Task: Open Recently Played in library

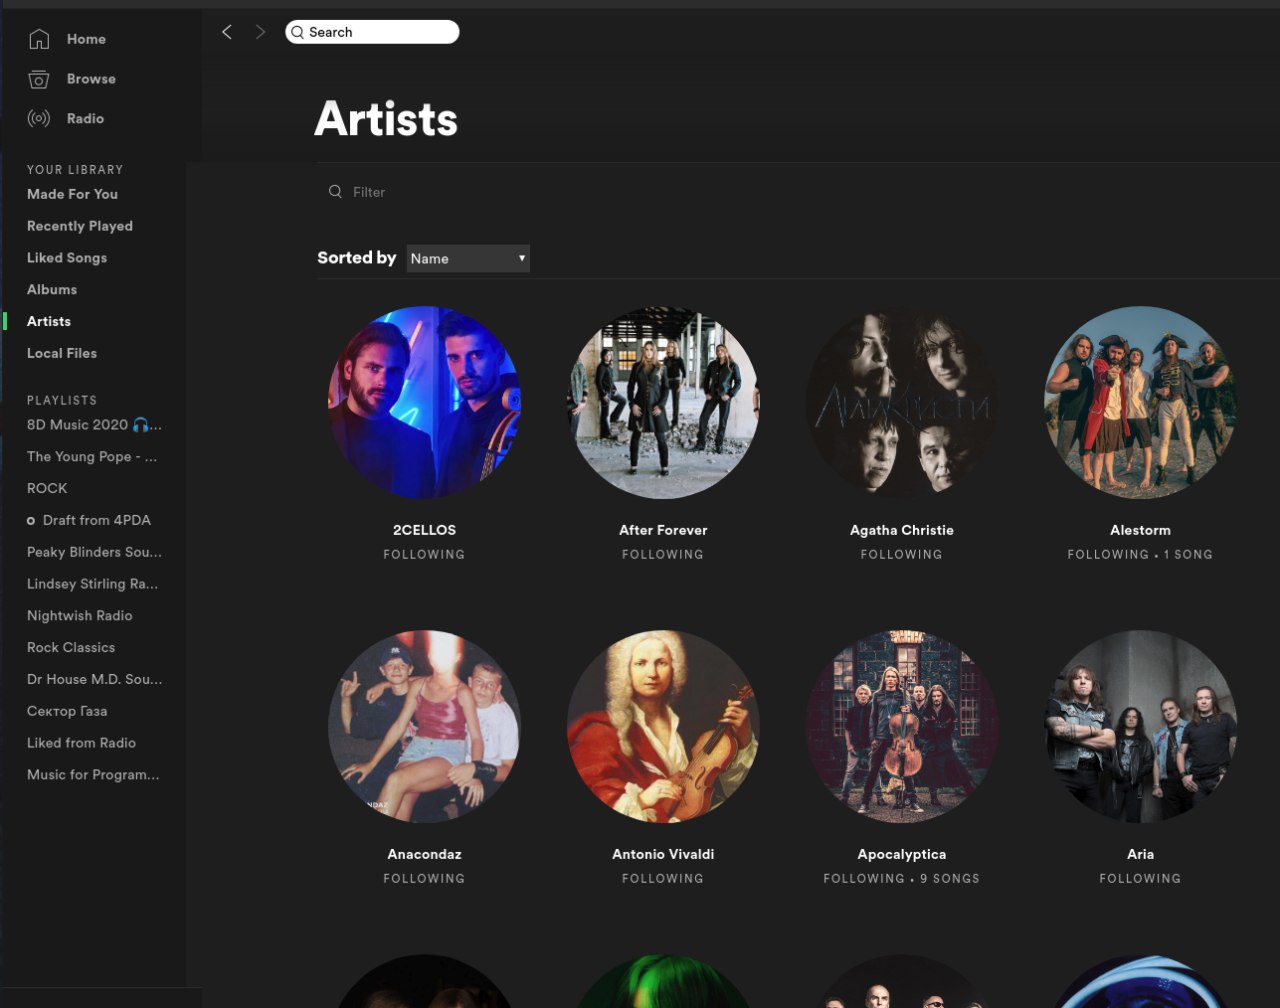Action: 80,226
